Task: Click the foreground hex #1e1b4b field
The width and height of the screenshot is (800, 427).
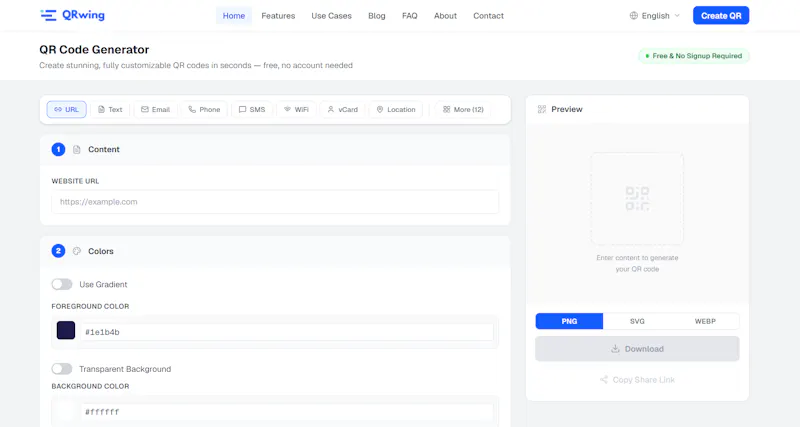Action: click(x=287, y=332)
